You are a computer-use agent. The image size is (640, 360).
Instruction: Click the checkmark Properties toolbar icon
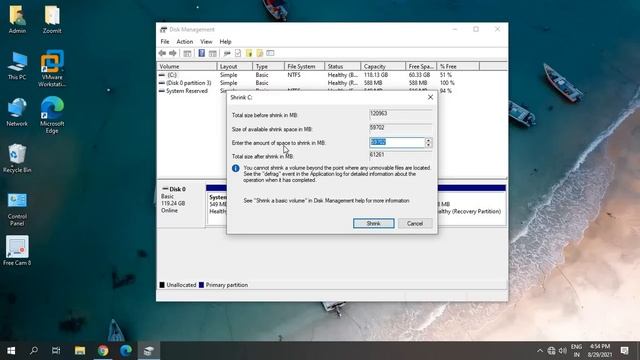(238, 53)
